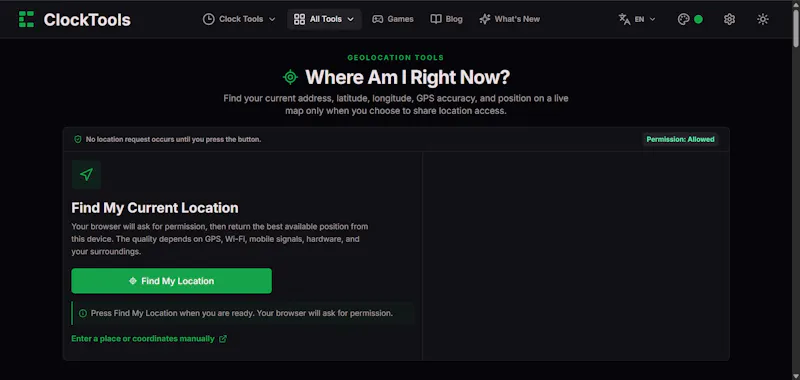
Task: Click the No location request occurs notice
Action: point(173,139)
